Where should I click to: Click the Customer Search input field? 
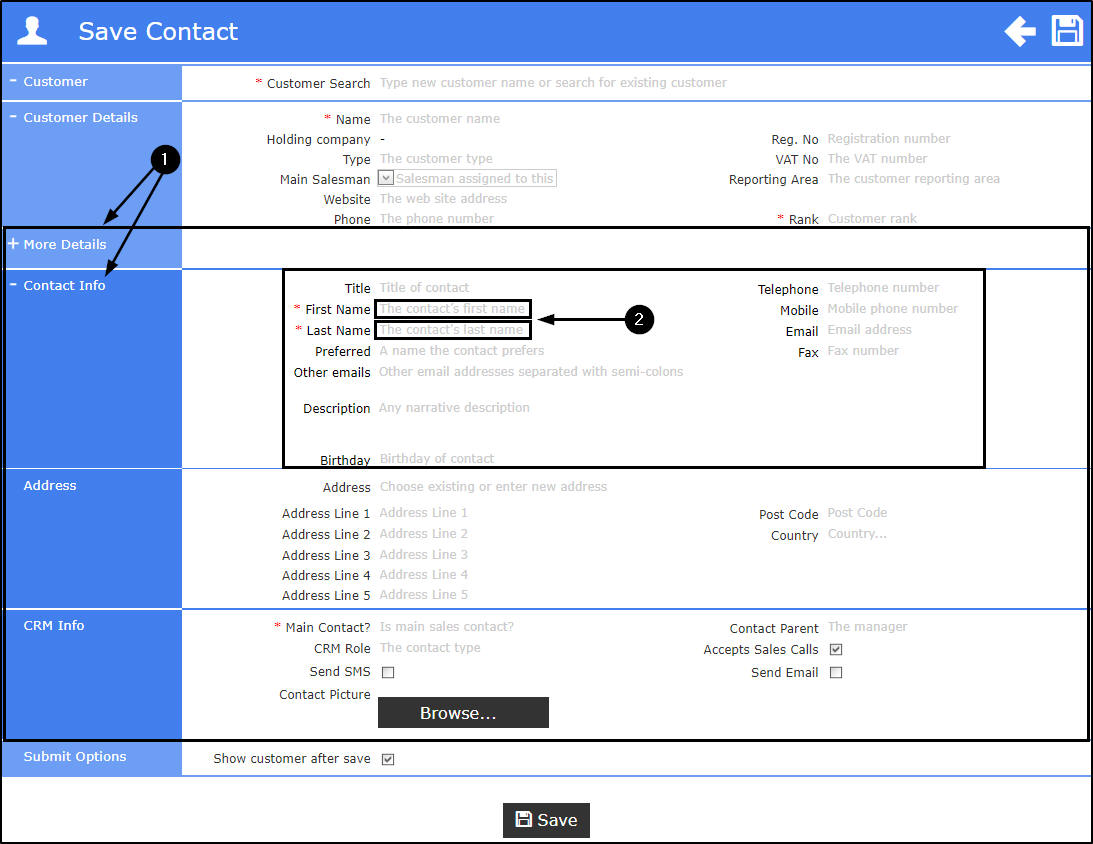point(732,83)
